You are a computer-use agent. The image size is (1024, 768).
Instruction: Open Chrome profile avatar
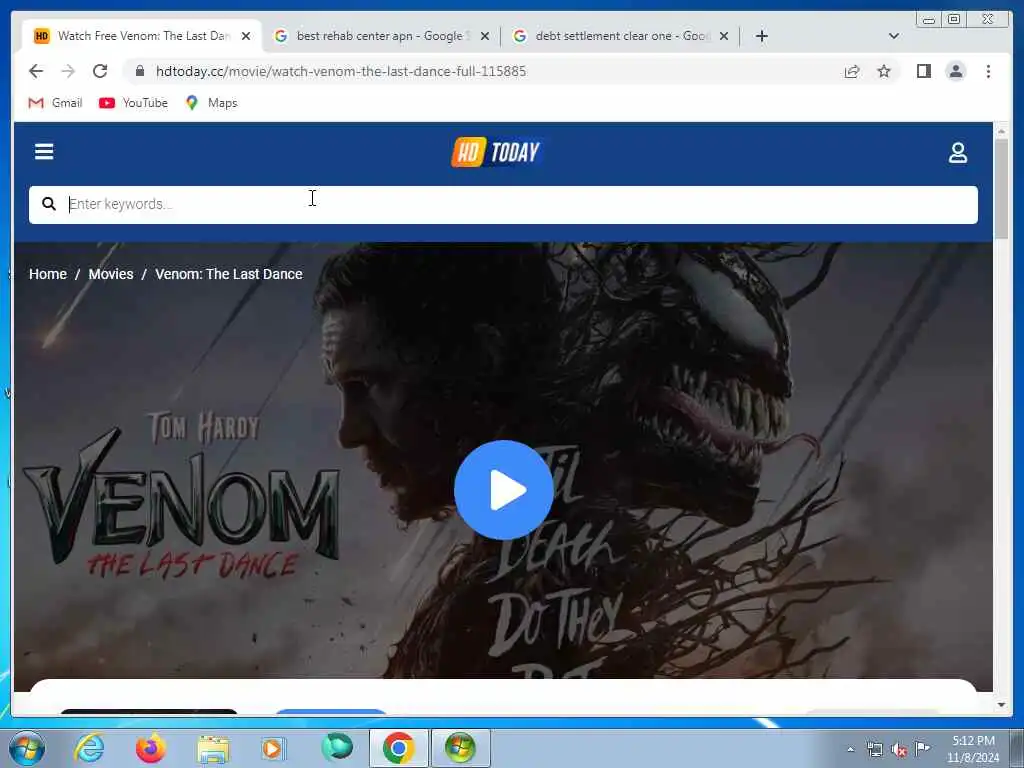(955, 71)
